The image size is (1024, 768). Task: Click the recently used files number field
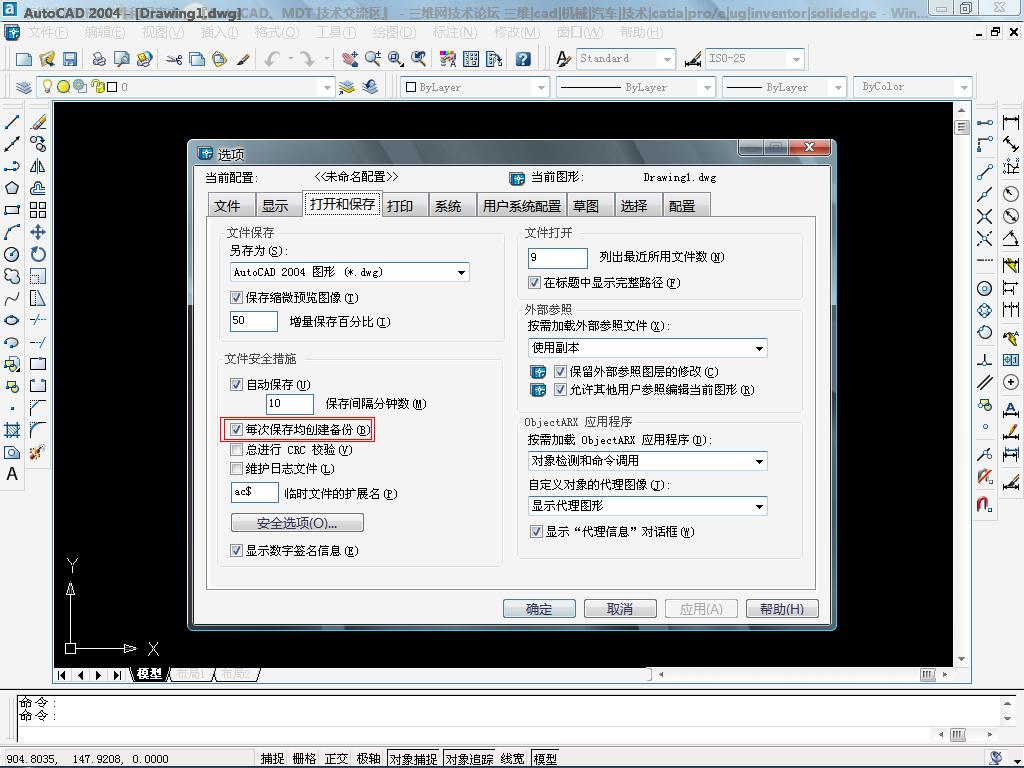point(558,257)
